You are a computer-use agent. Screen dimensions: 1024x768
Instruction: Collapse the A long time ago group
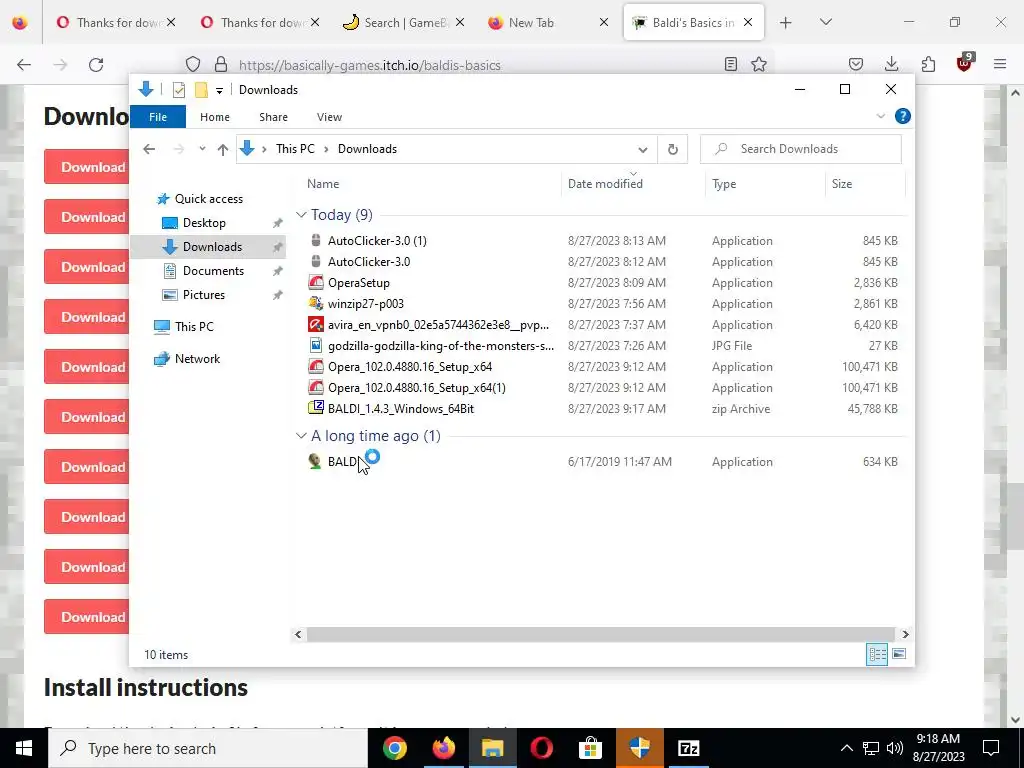301,436
